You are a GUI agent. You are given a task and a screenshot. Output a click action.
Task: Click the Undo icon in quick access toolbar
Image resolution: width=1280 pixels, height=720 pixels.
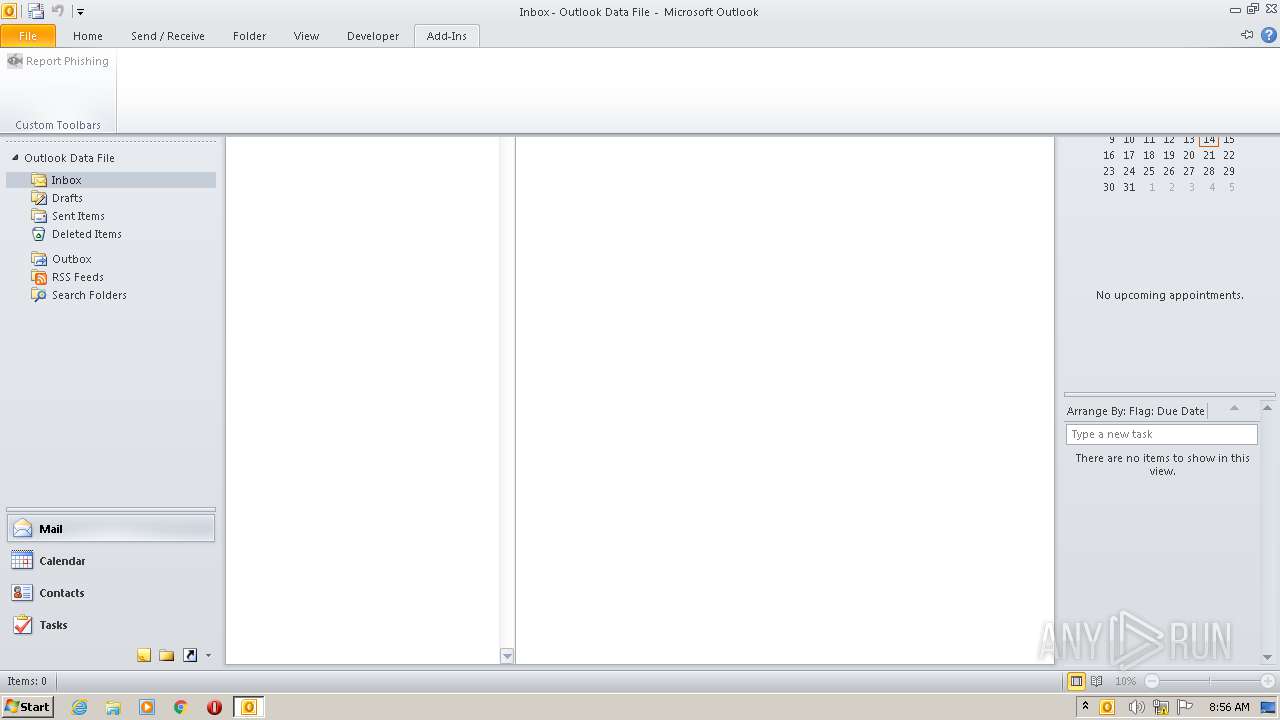click(58, 11)
